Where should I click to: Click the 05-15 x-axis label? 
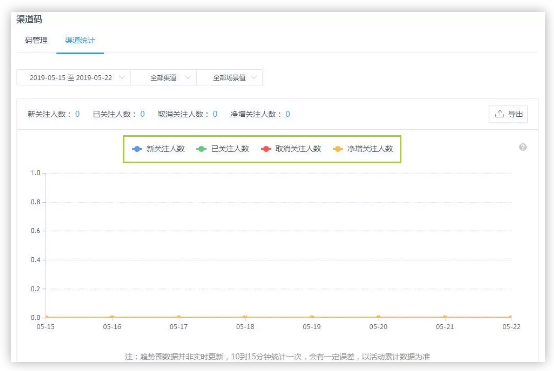coord(46,326)
